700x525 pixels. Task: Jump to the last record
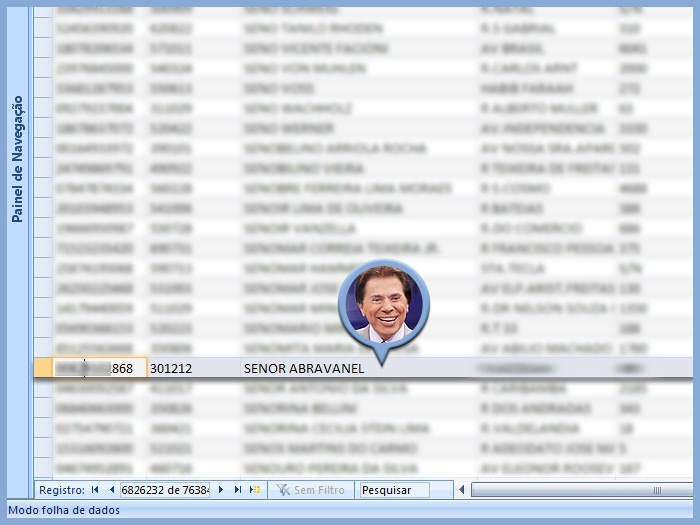pos(238,490)
